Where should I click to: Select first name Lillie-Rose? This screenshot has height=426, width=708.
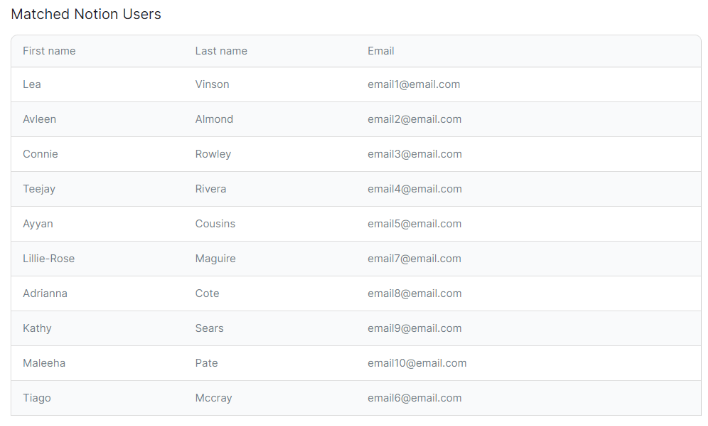tap(49, 258)
